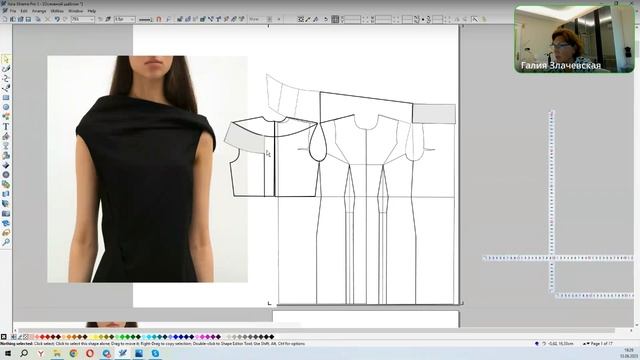640x360 pixels.
Task: Click the New document icon
Action: coord(4,19)
